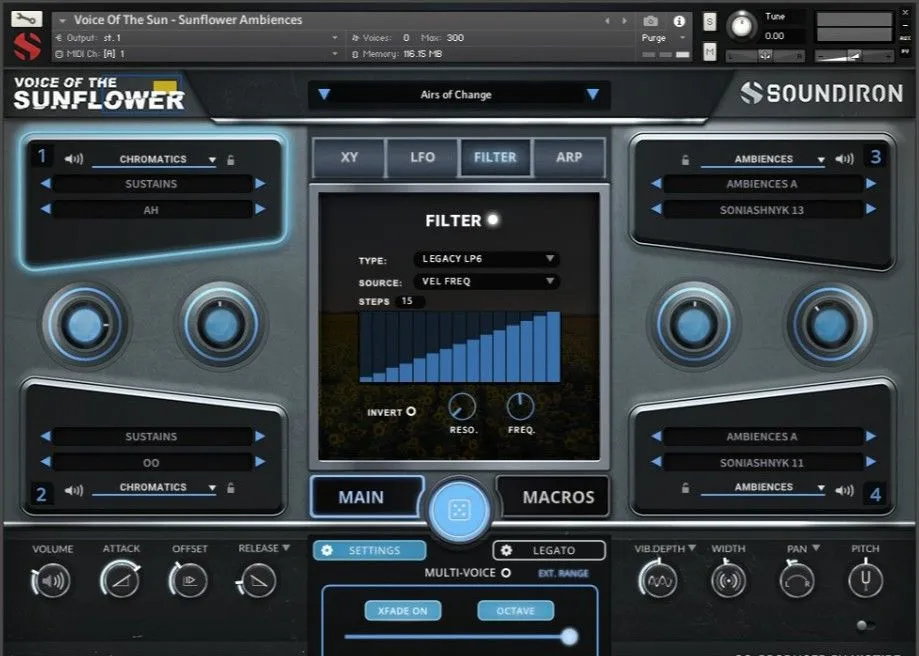Load previous preset with left blue arrow
Image resolution: width=919 pixels, height=656 pixels.
tap(324, 94)
